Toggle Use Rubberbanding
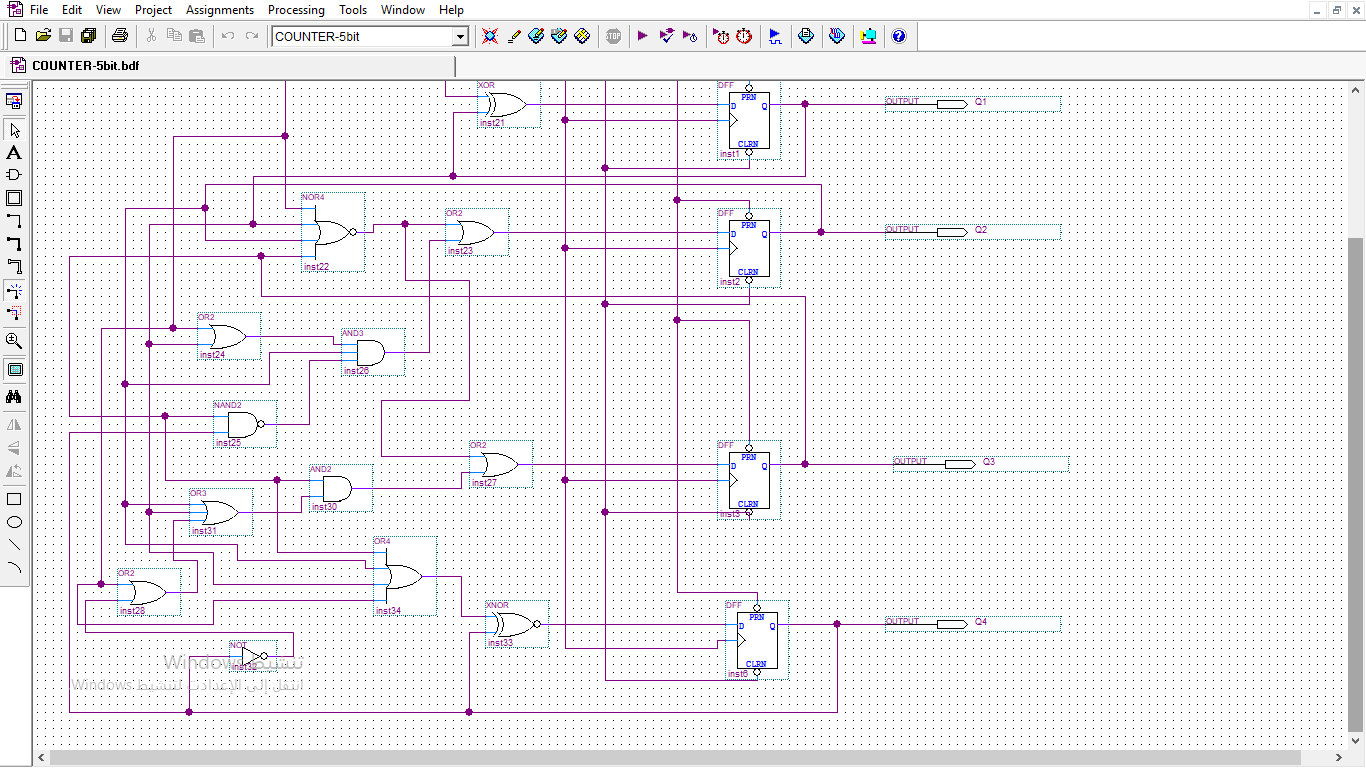The image size is (1366, 768). click(x=14, y=291)
